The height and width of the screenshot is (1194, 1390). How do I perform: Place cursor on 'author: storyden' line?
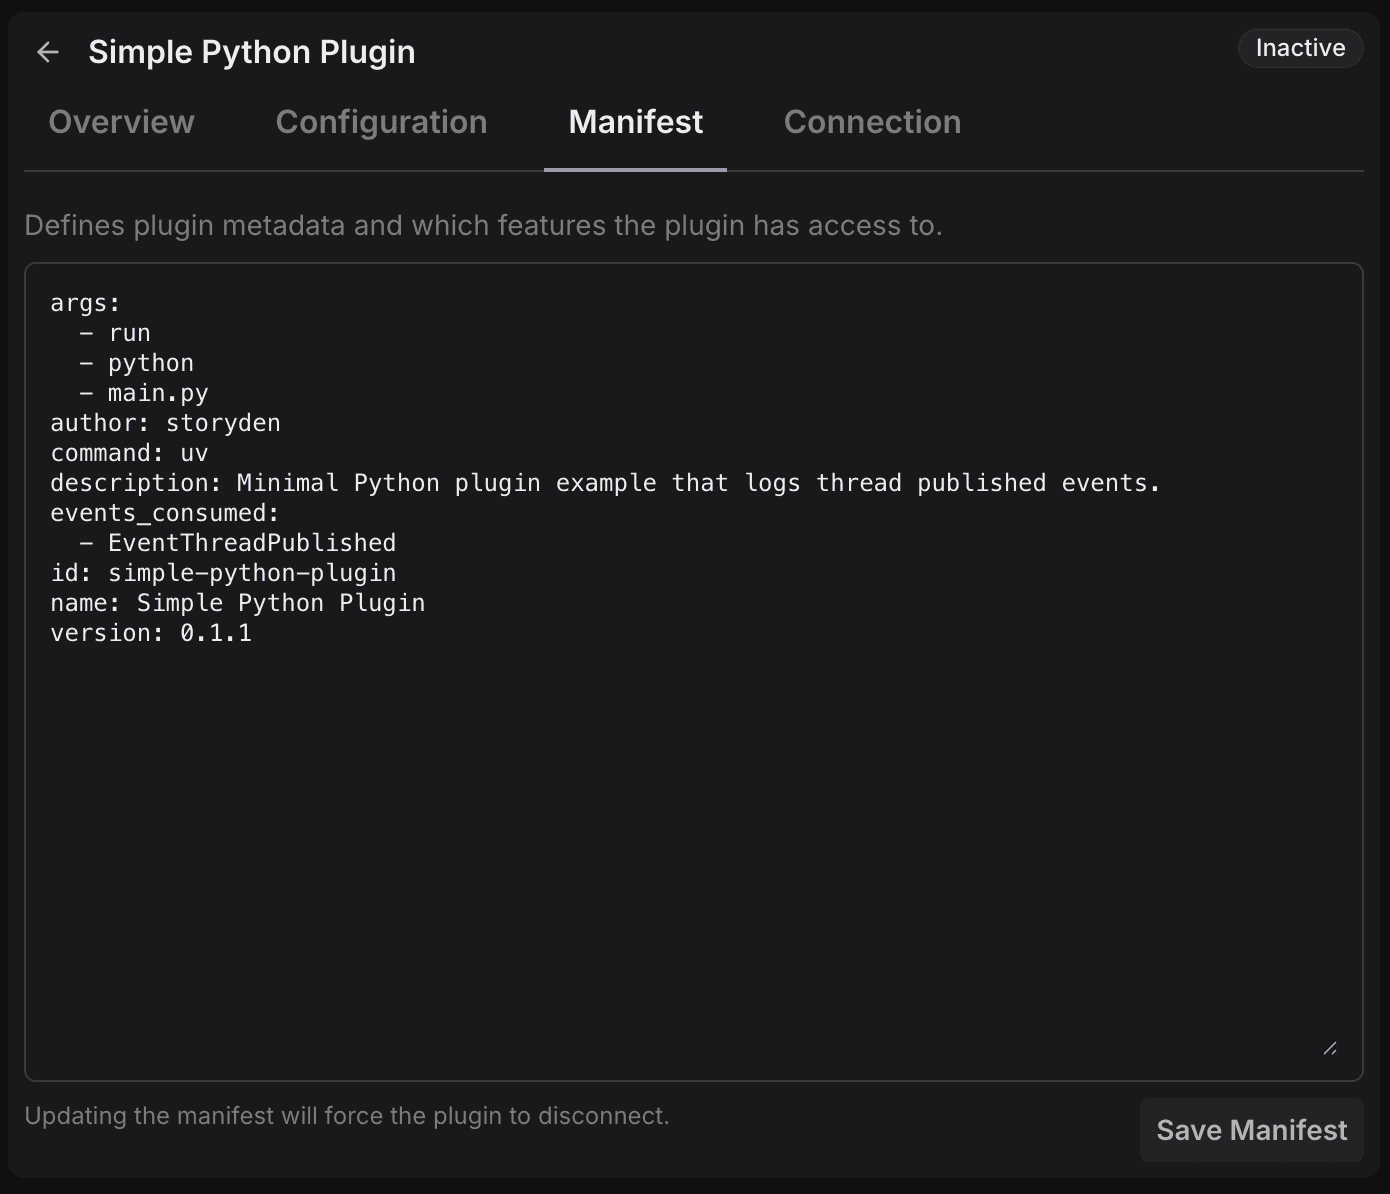coord(165,423)
